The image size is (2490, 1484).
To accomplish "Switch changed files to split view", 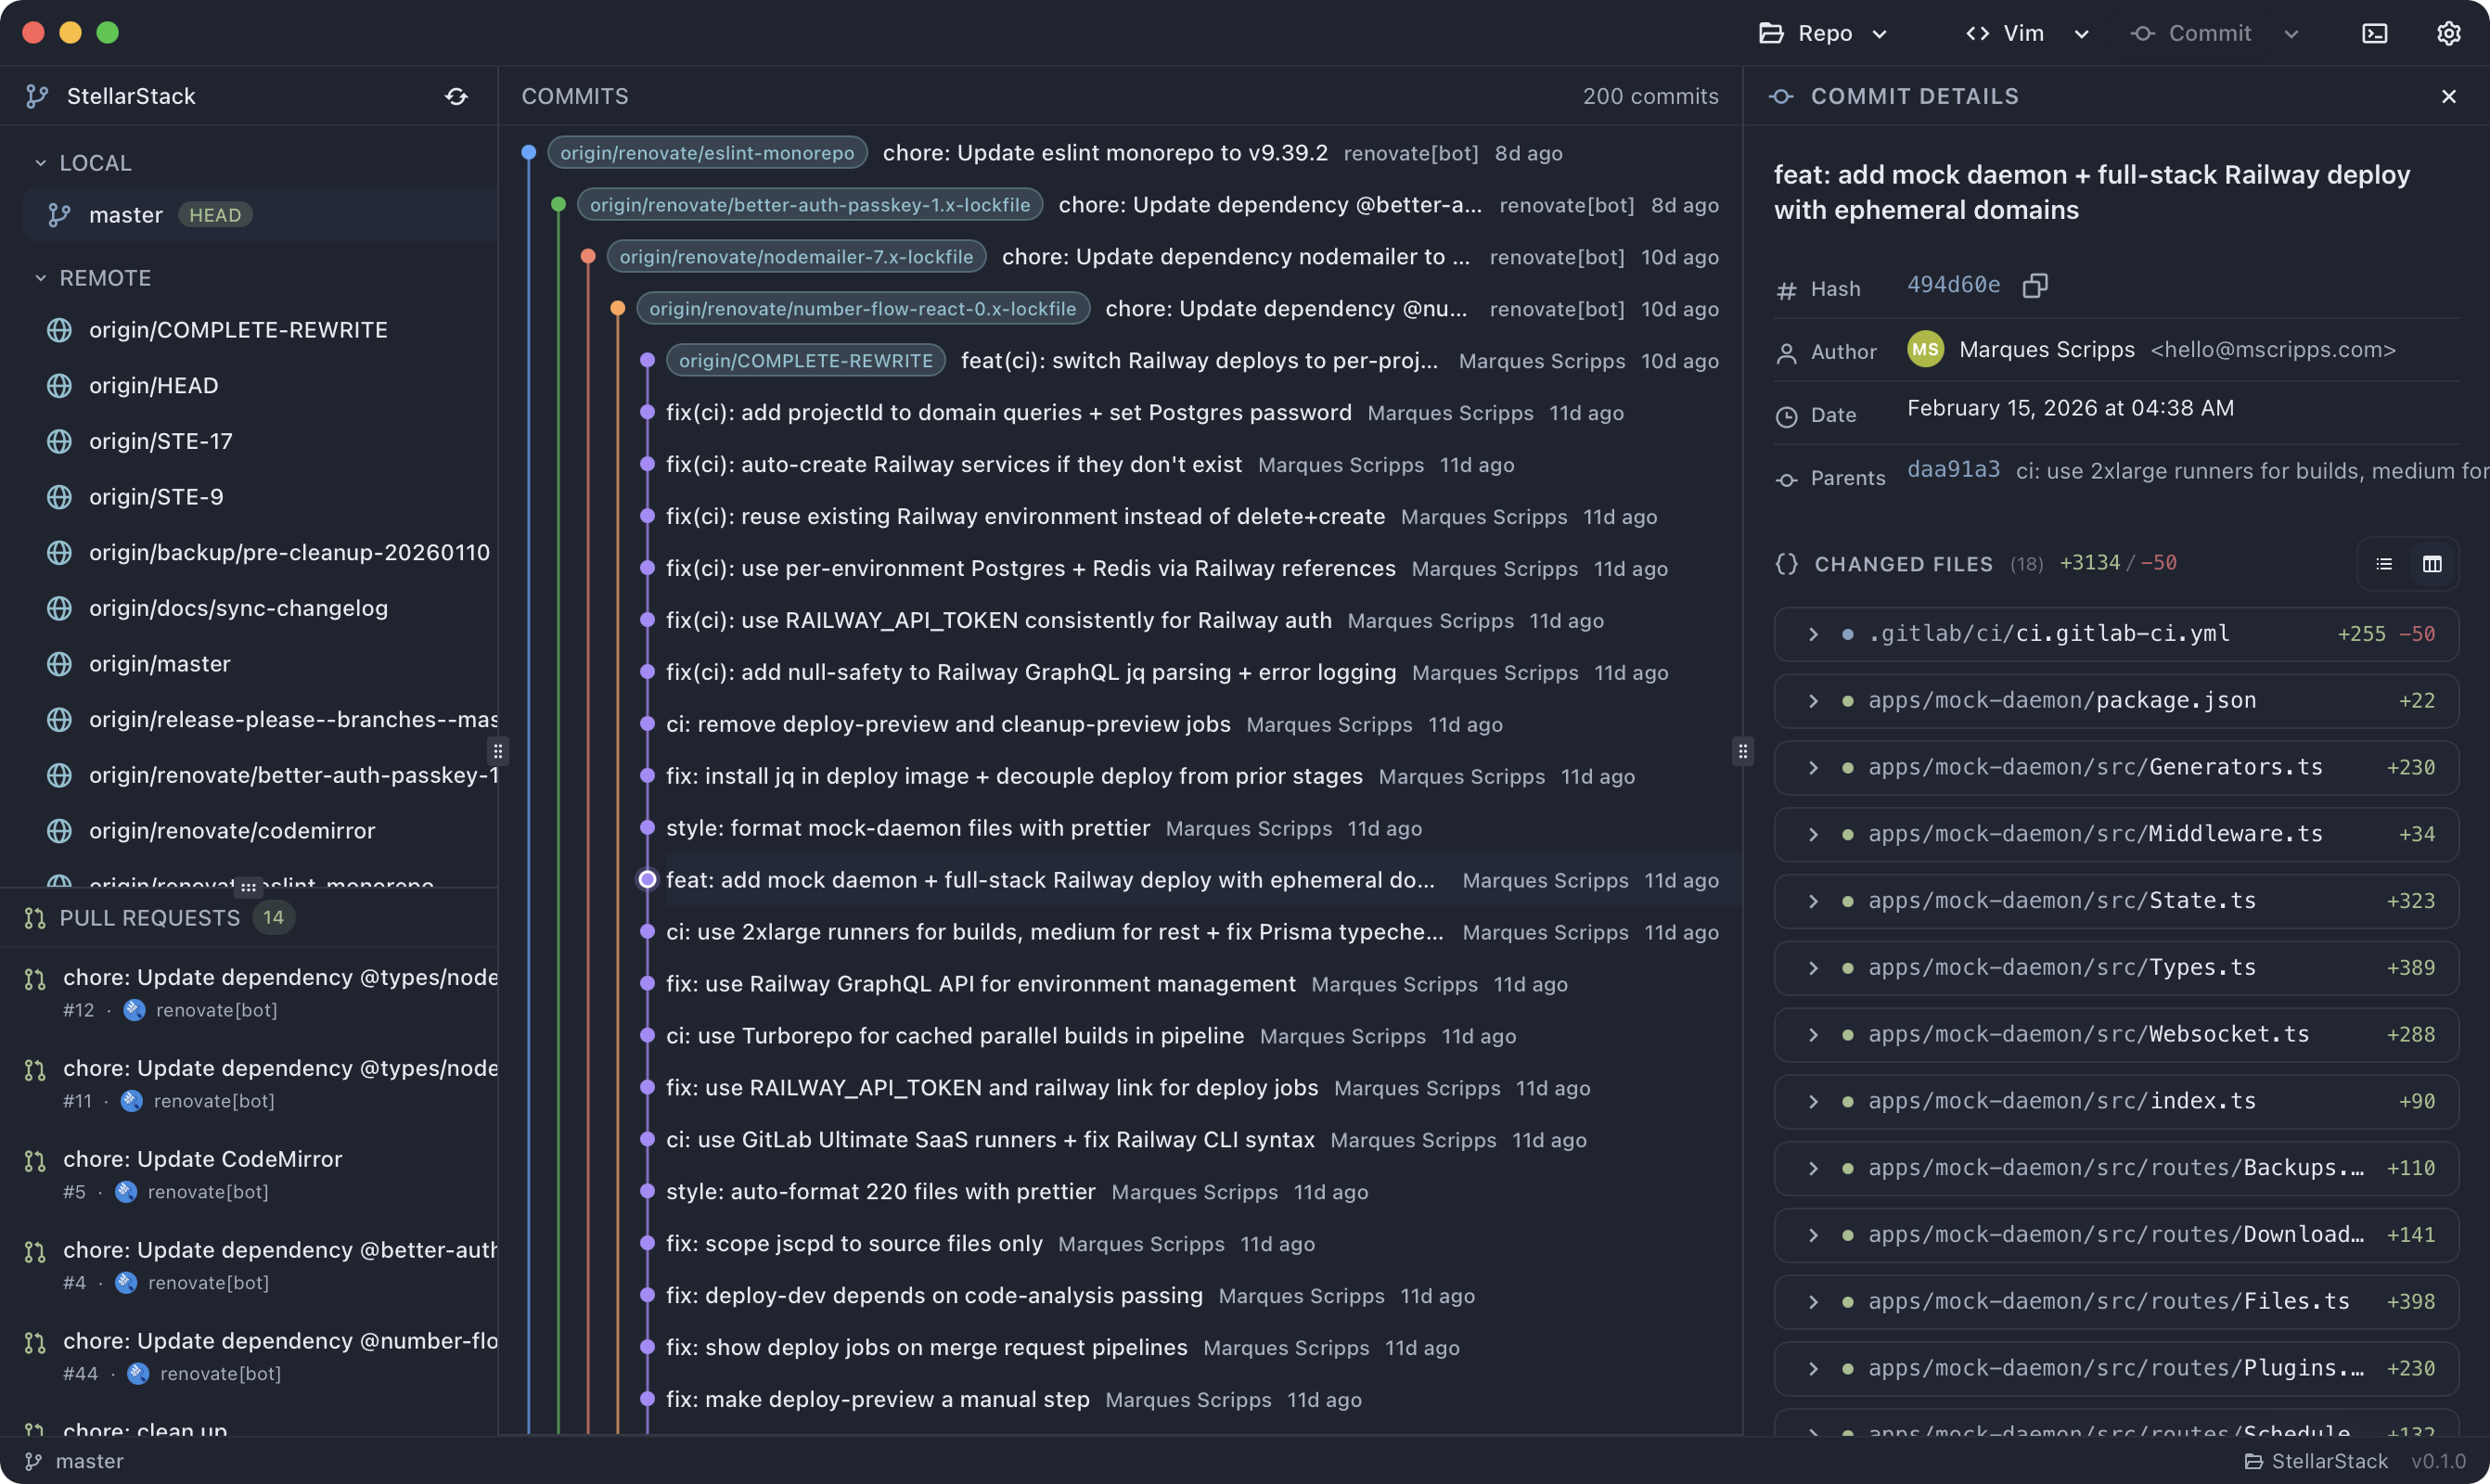I will coord(2432,564).
